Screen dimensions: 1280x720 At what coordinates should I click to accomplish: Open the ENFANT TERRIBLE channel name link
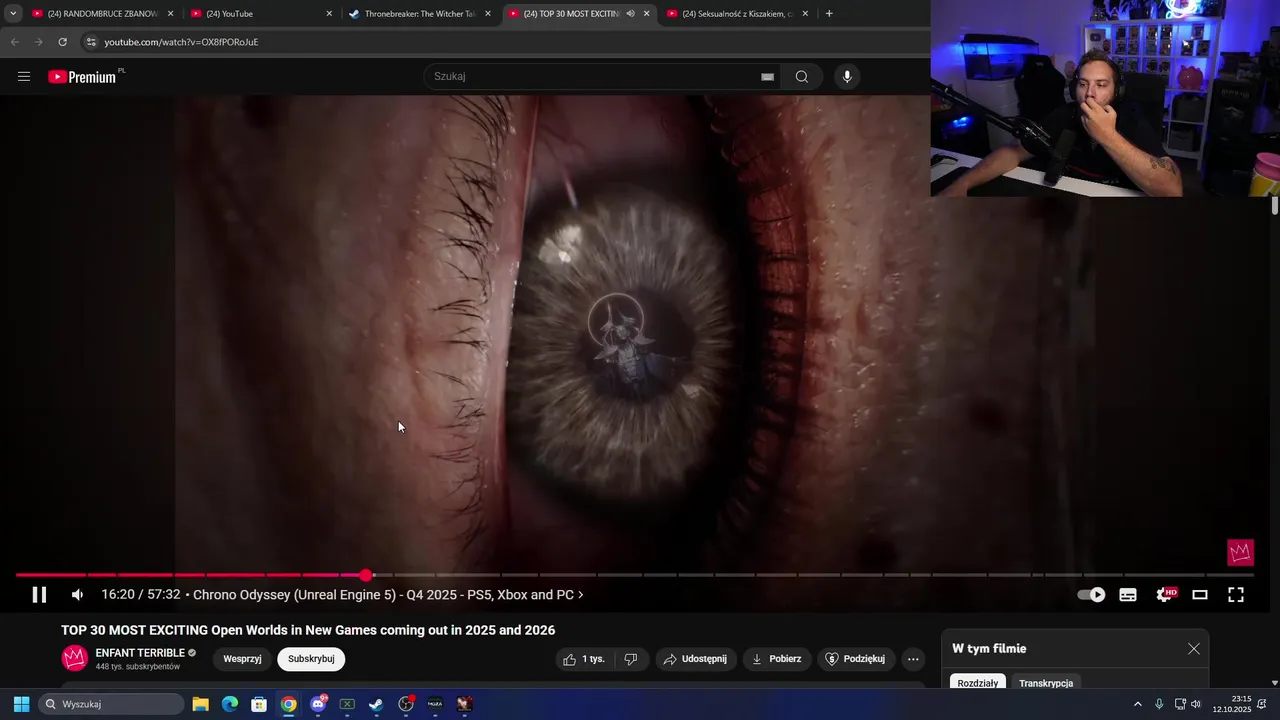point(140,653)
